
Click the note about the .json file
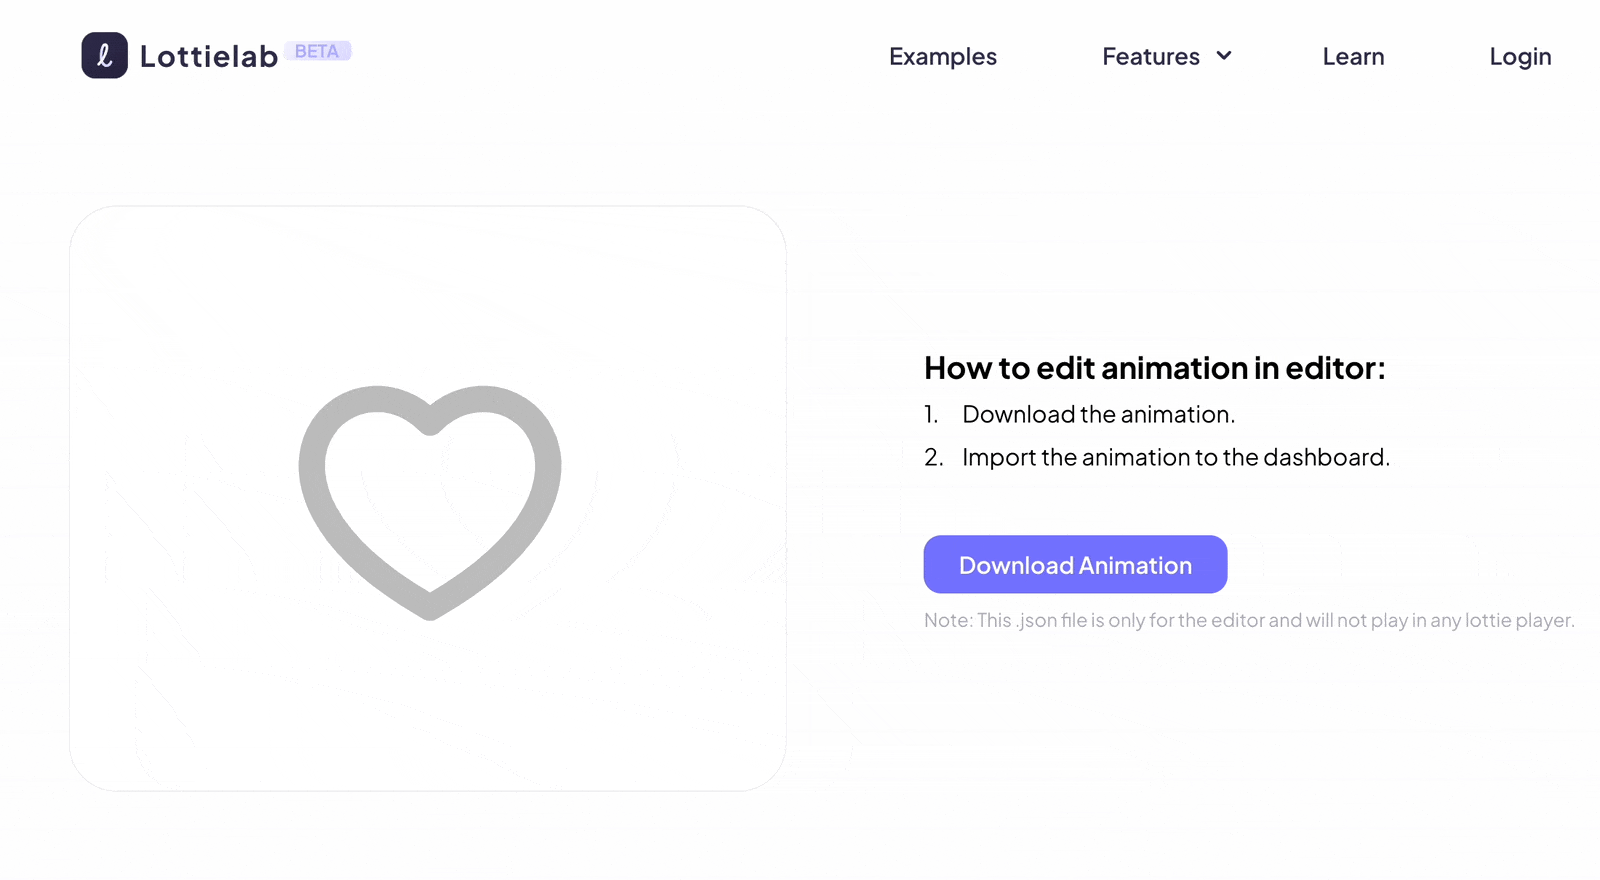click(x=1248, y=620)
